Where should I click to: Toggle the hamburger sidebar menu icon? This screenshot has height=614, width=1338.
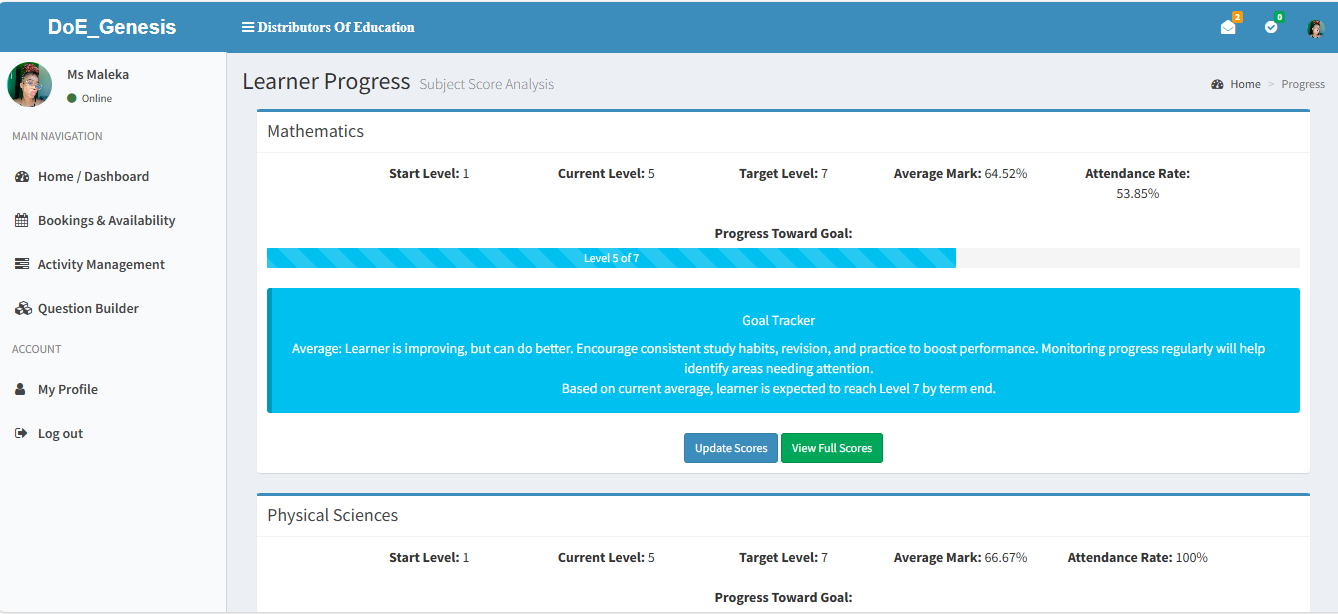(x=248, y=27)
